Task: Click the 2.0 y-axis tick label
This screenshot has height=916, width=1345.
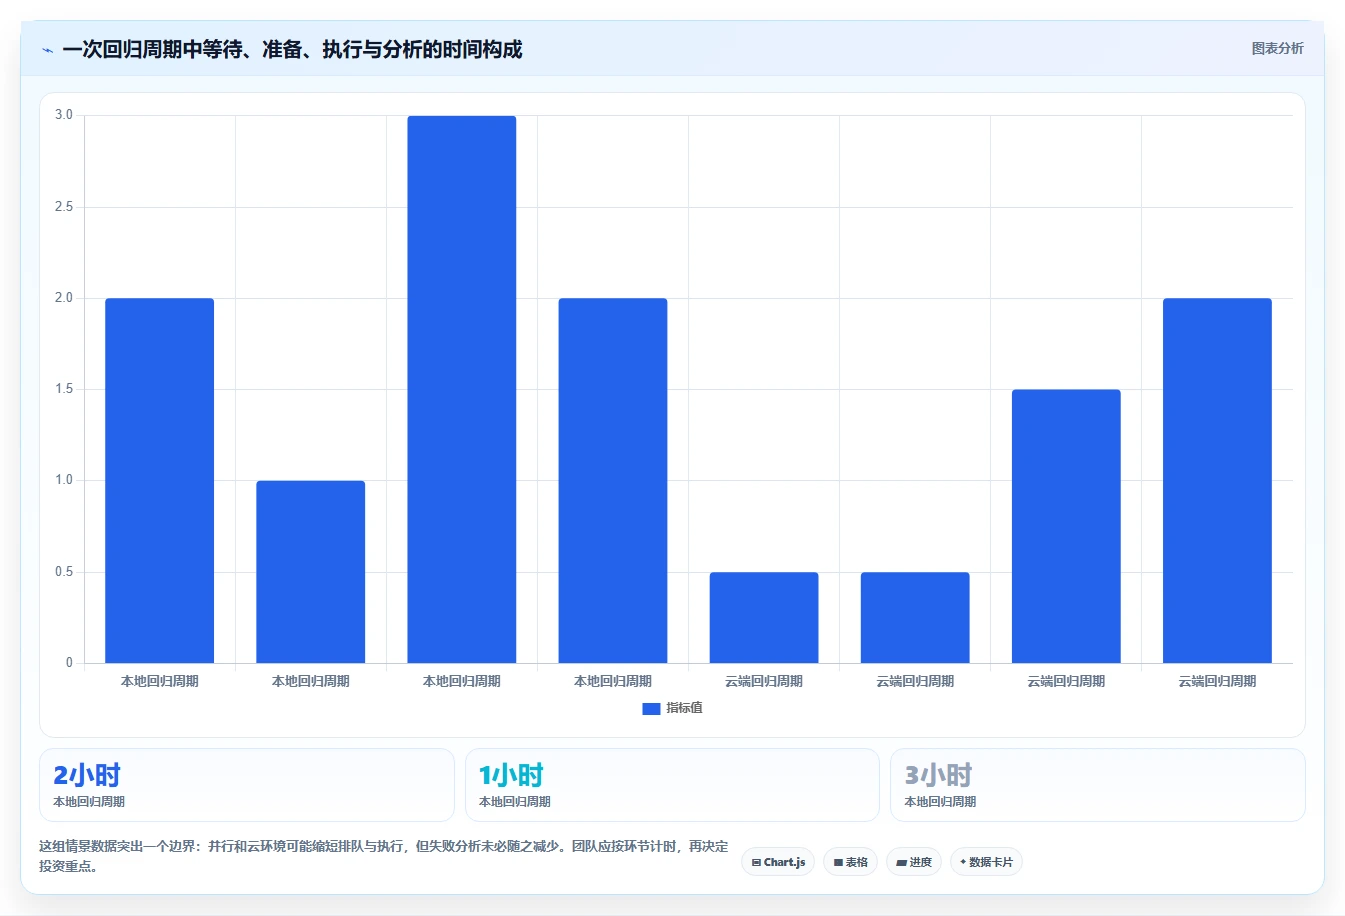Action: coord(64,298)
